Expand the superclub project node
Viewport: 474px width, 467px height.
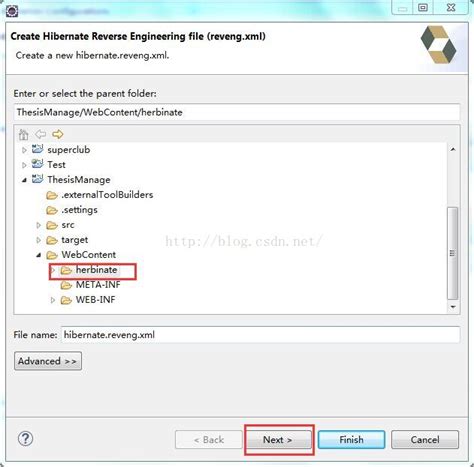click(24, 150)
